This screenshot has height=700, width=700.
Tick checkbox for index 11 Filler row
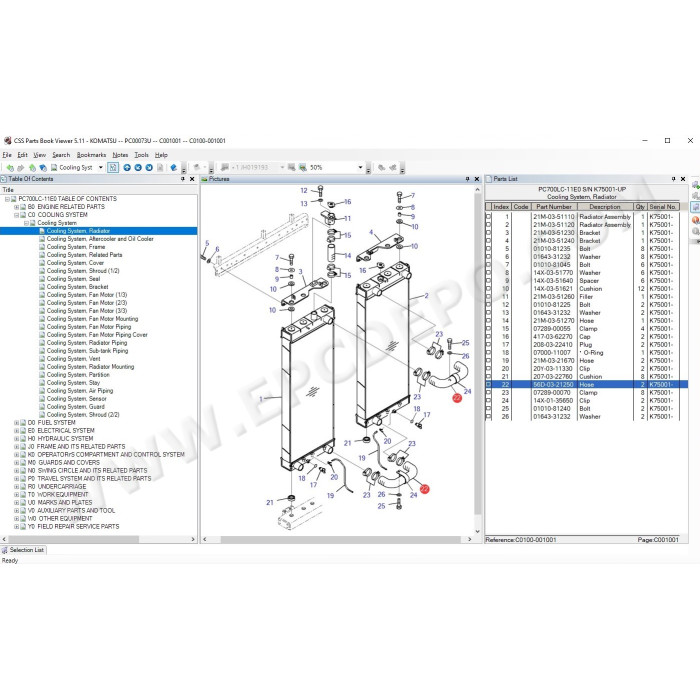pyautogui.click(x=488, y=297)
